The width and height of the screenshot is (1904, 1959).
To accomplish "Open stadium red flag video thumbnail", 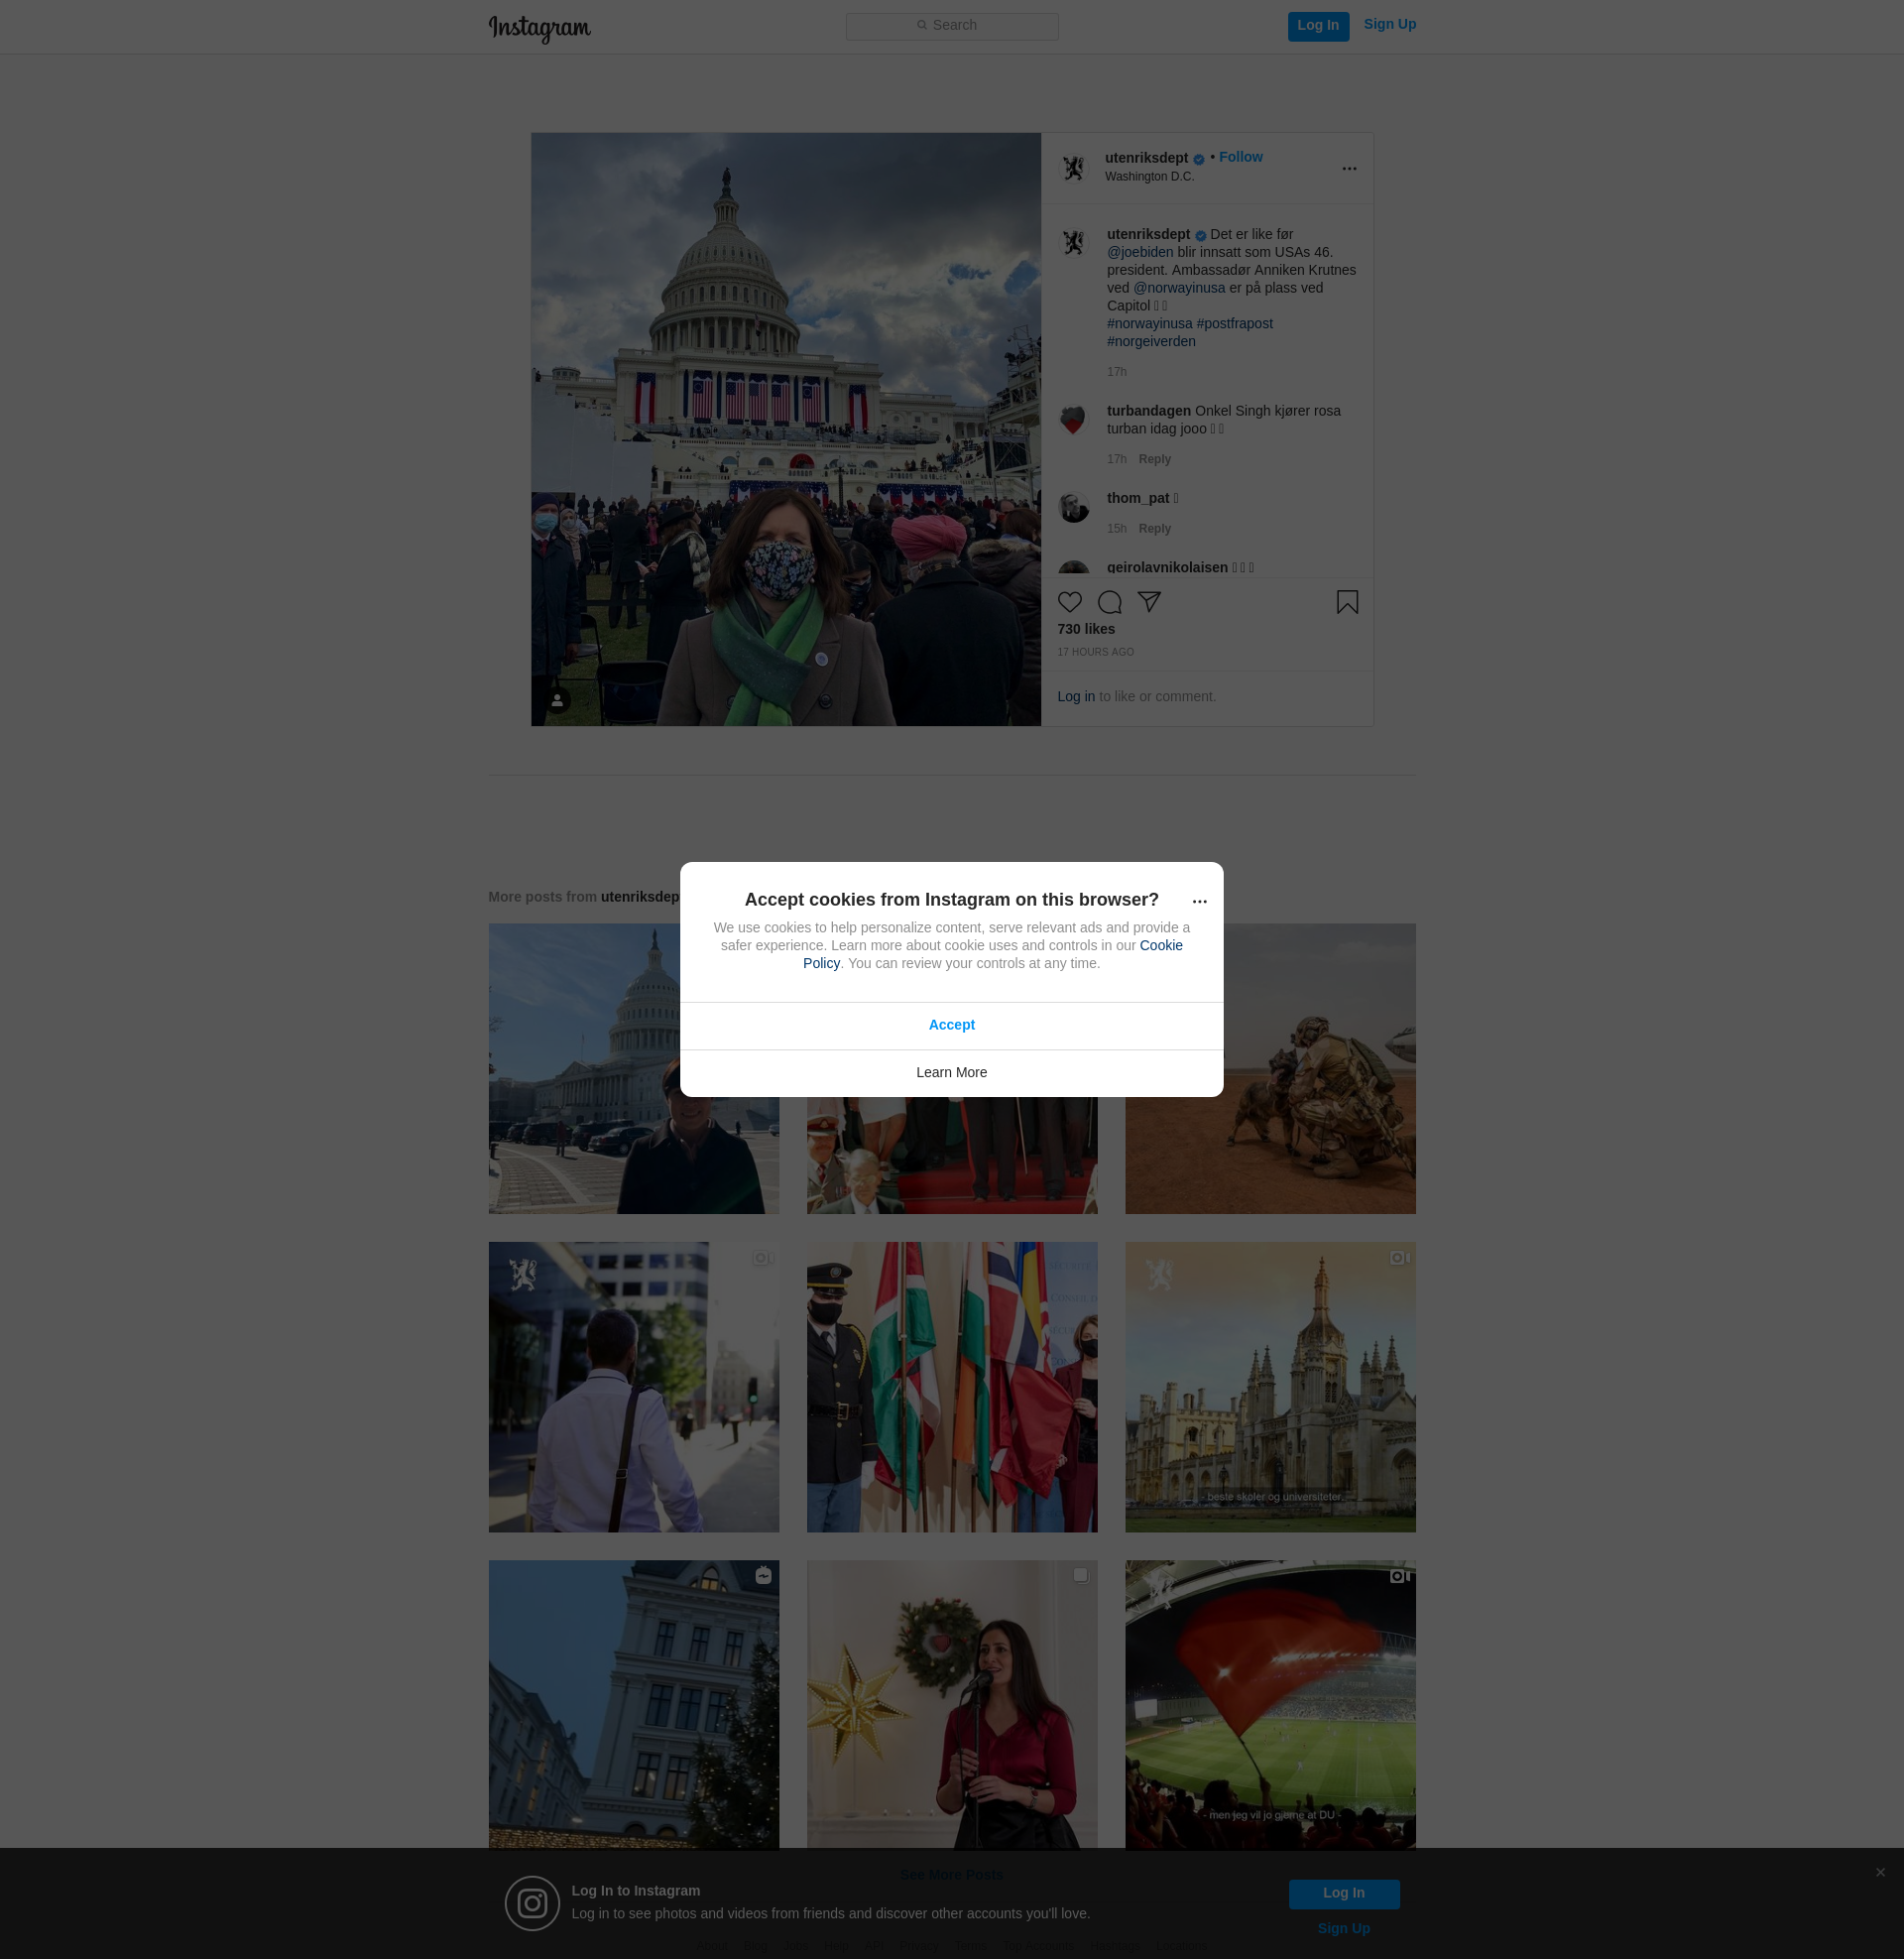I will tap(1270, 1705).
